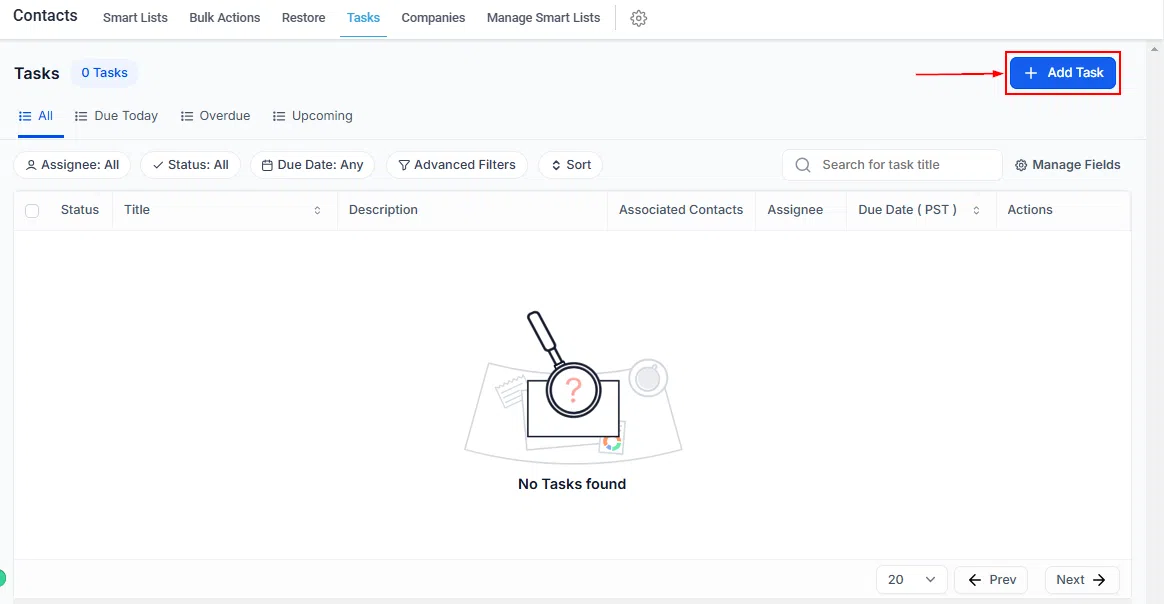Click the Add Task button

tap(1063, 73)
